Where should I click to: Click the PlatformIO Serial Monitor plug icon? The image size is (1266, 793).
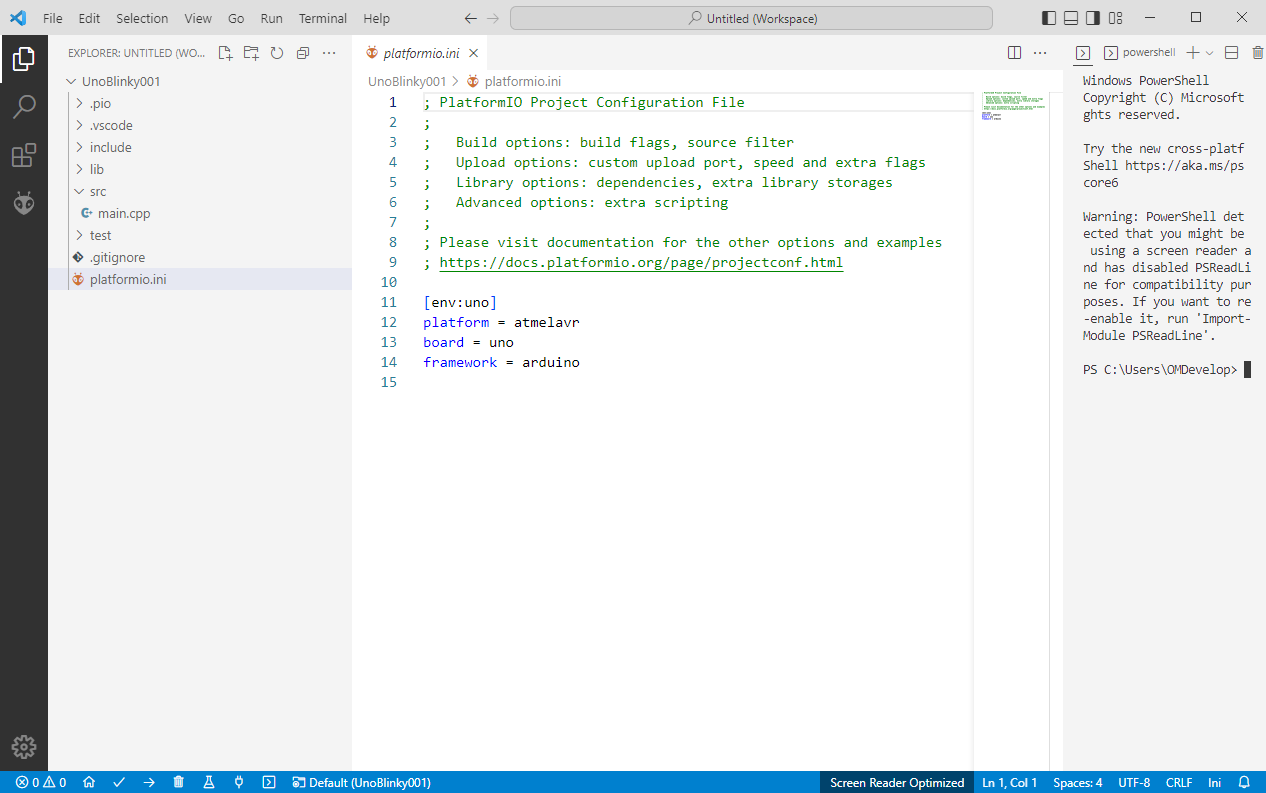point(239,783)
